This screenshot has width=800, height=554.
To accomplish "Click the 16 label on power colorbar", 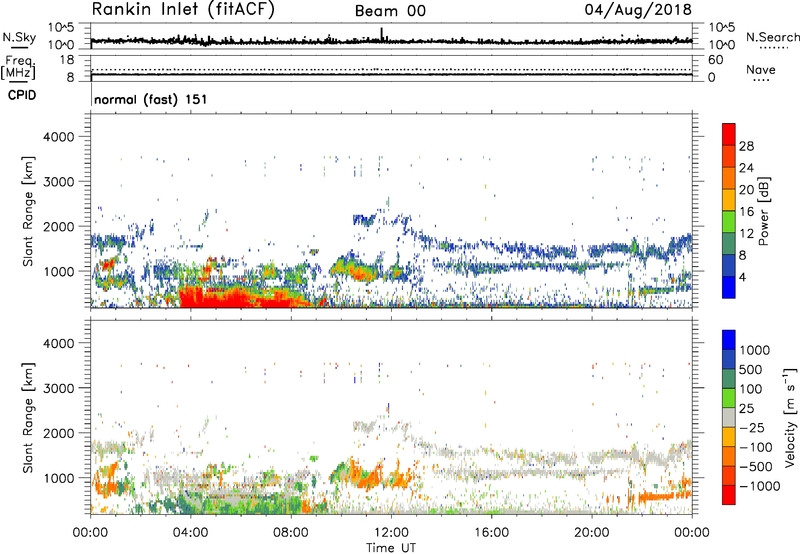I will pos(746,212).
